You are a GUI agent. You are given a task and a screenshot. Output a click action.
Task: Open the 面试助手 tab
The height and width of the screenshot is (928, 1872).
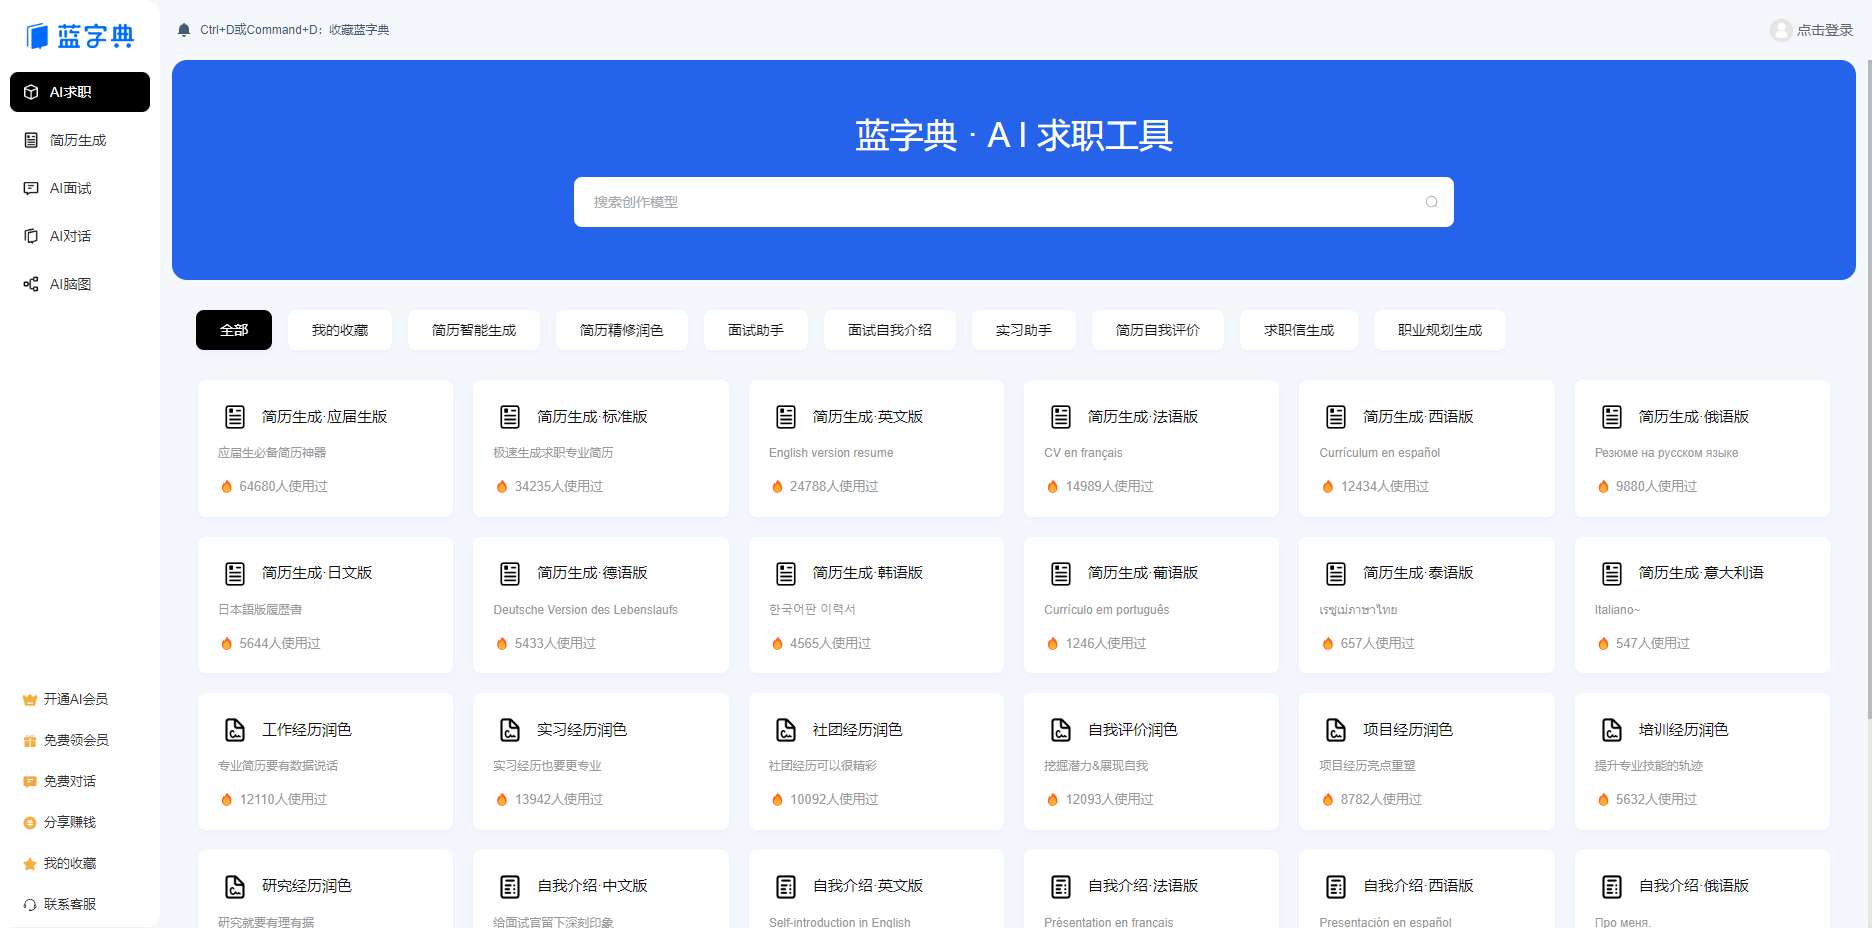coord(756,330)
